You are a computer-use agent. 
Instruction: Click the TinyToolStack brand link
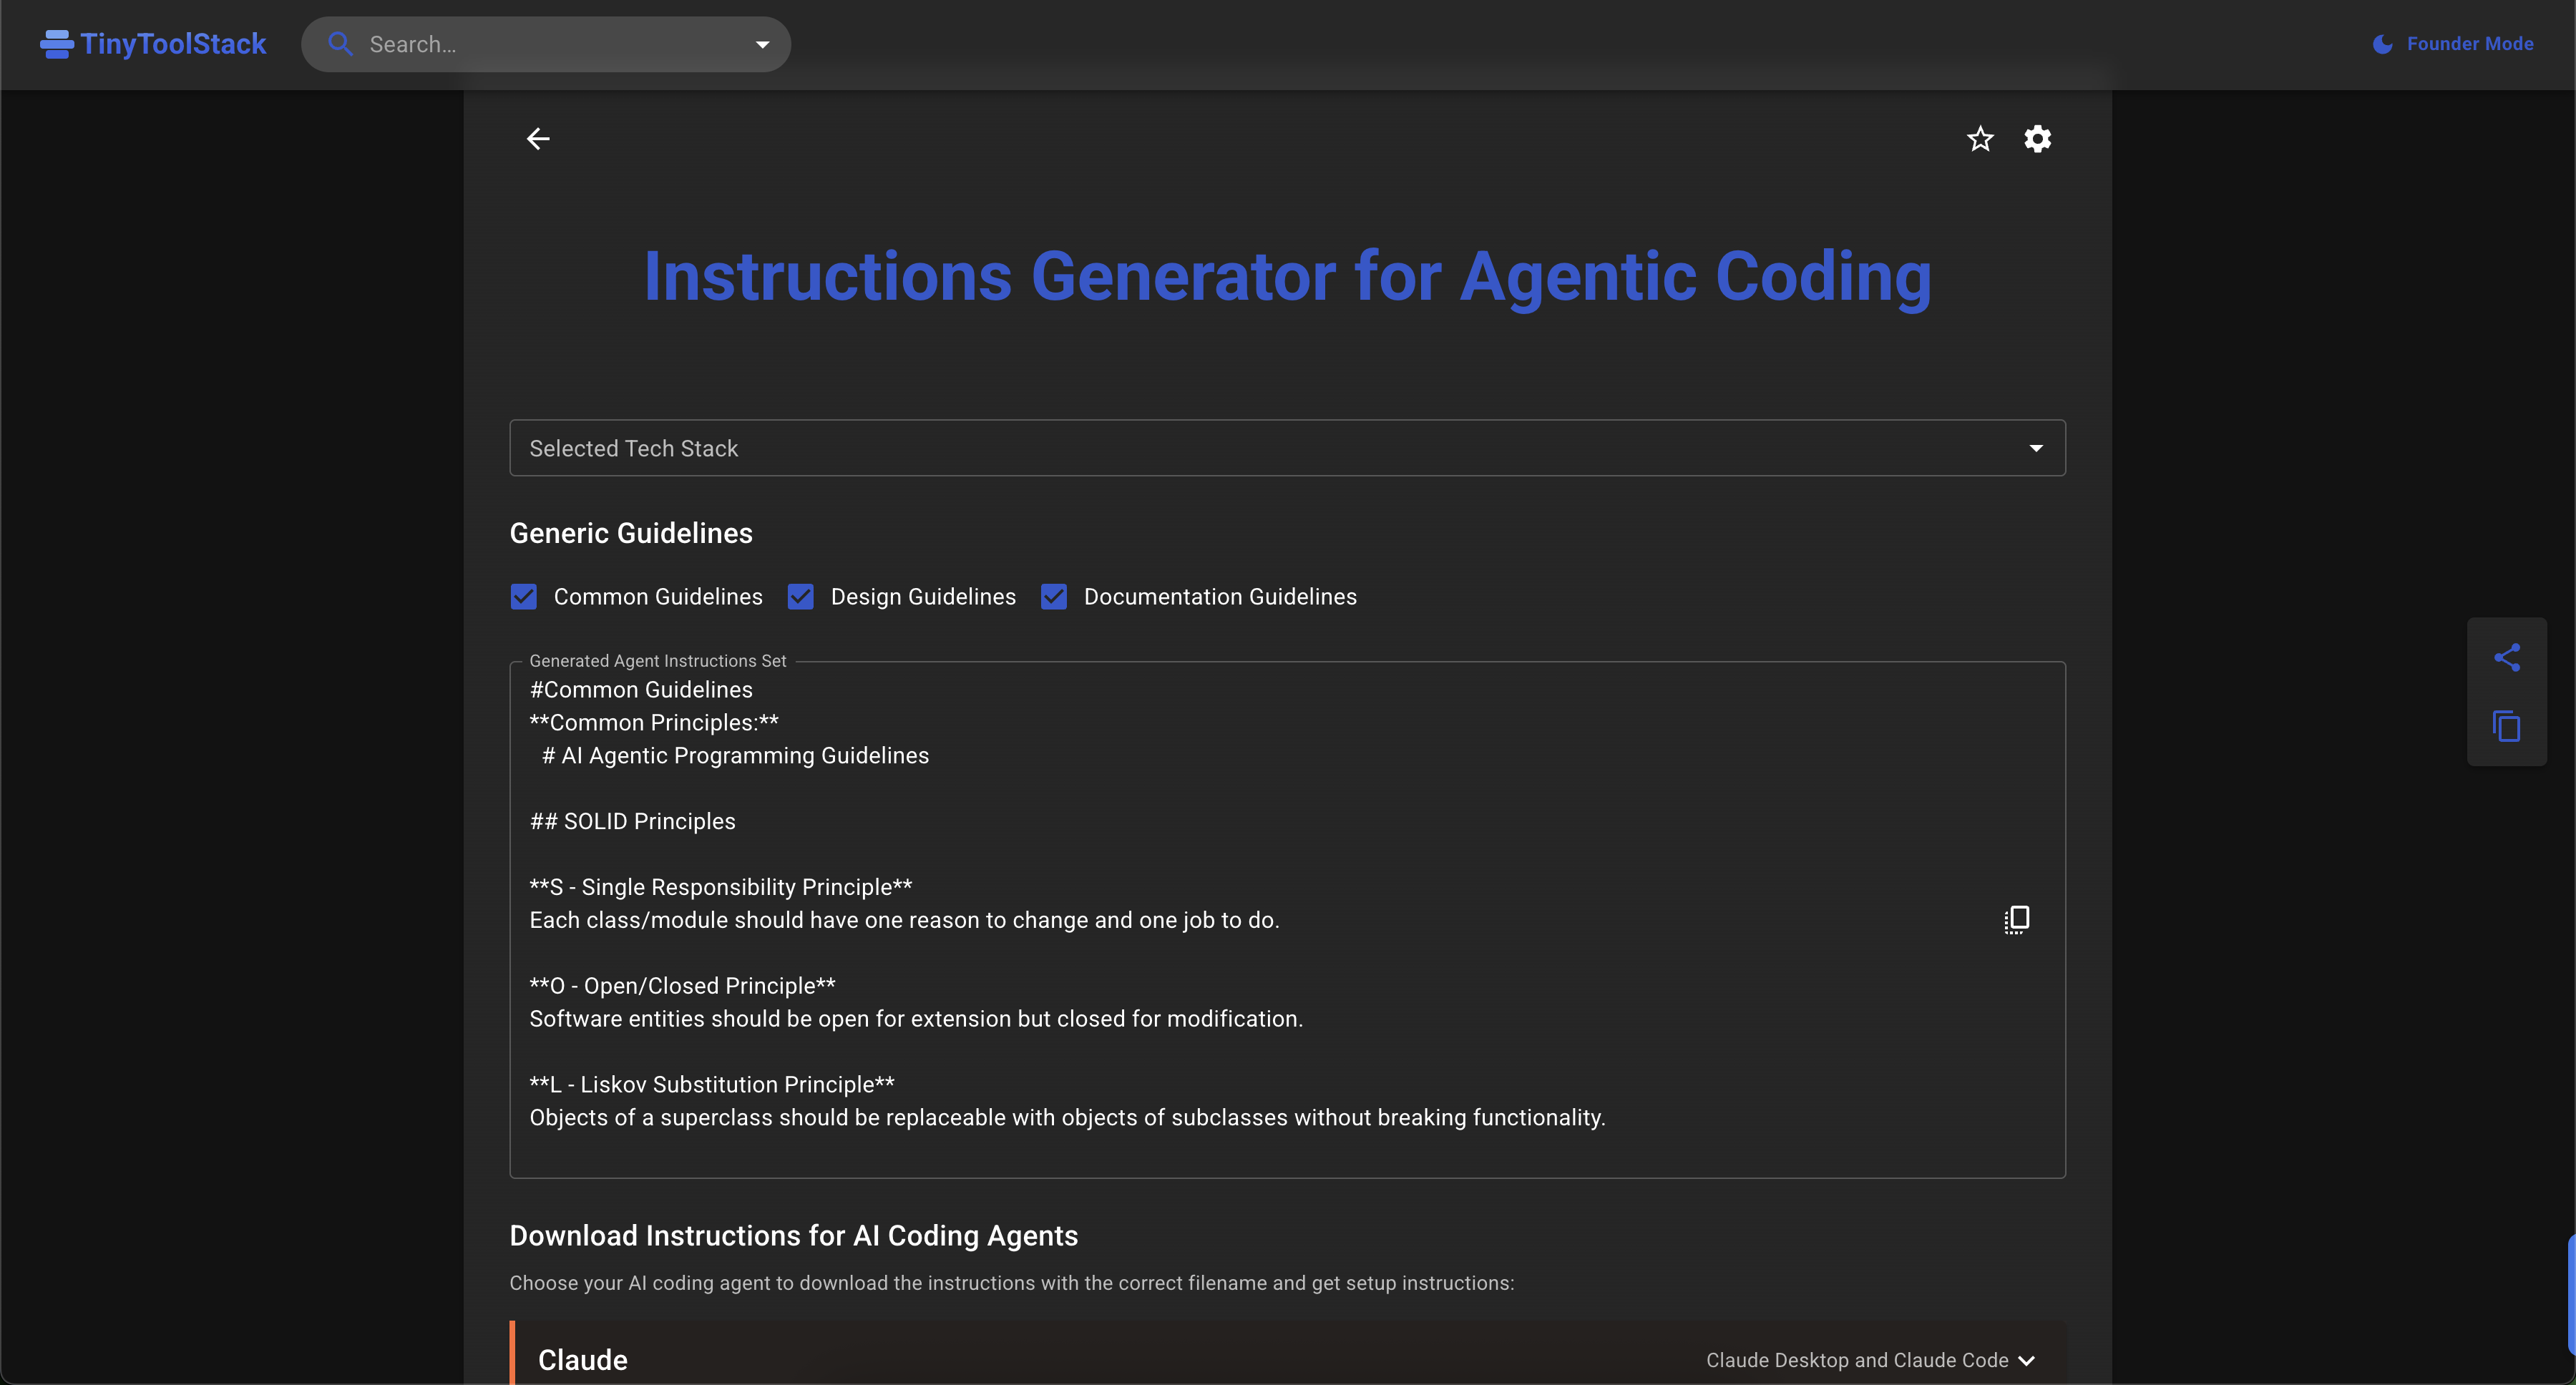click(153, 44)
